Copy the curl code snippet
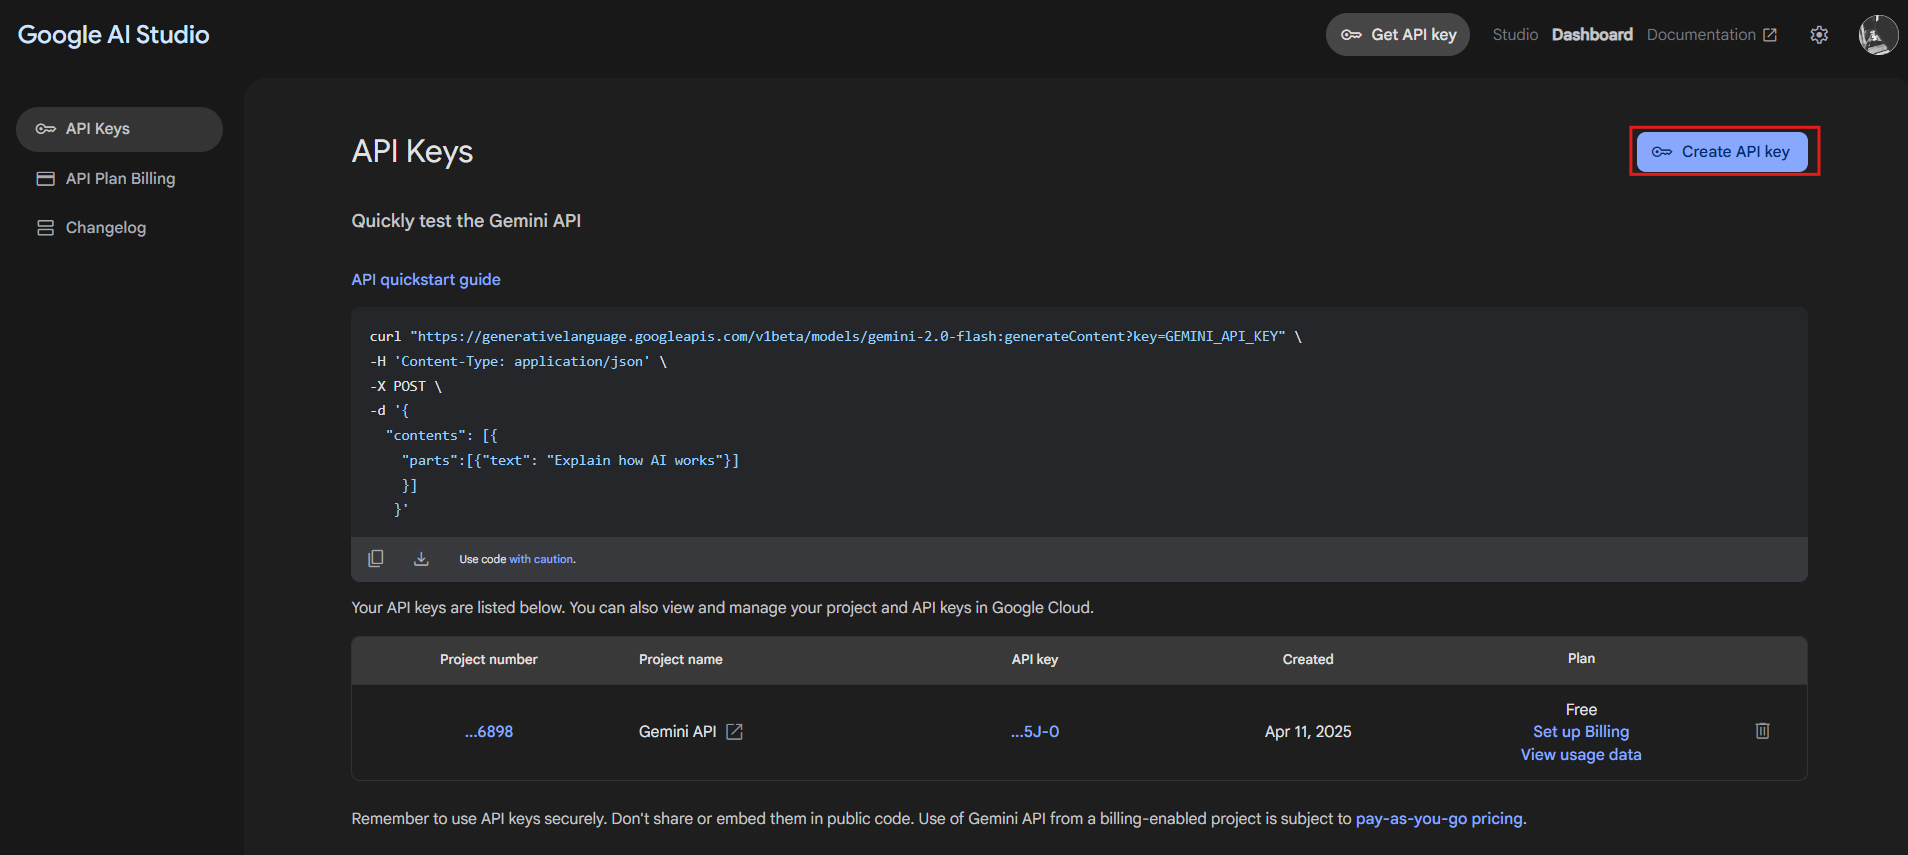 [x=376, y=558]
